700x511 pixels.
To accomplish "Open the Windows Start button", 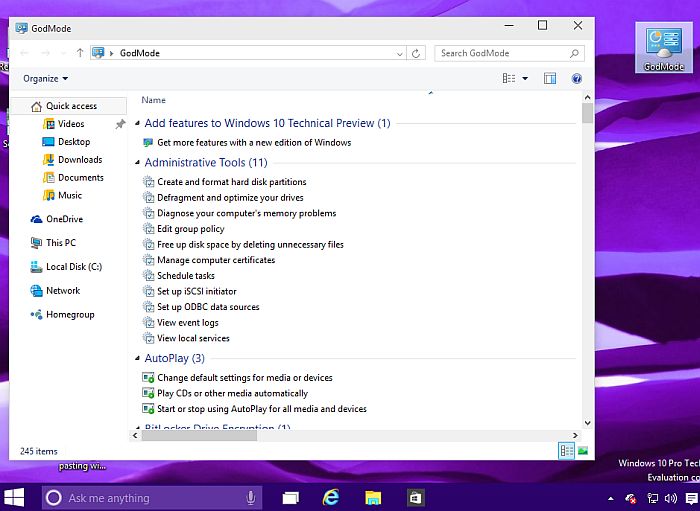I will (x=14, y=498).
